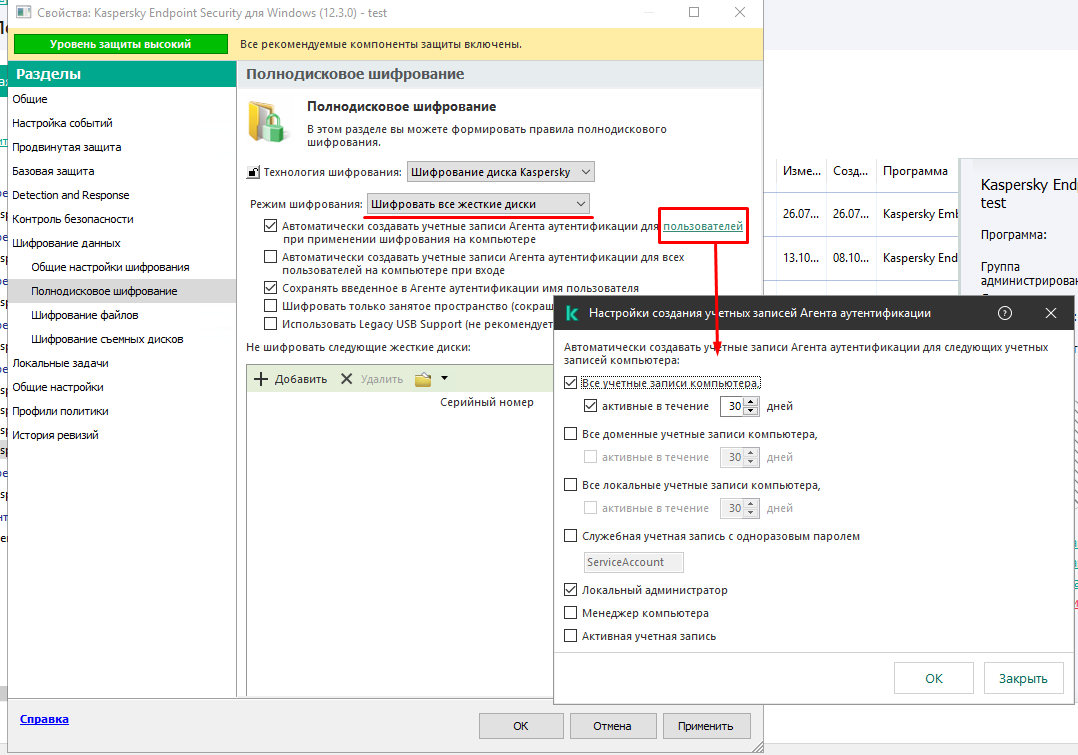Expand the Режим шифрования combo box

pyautogui.click(x=478, y=204)
